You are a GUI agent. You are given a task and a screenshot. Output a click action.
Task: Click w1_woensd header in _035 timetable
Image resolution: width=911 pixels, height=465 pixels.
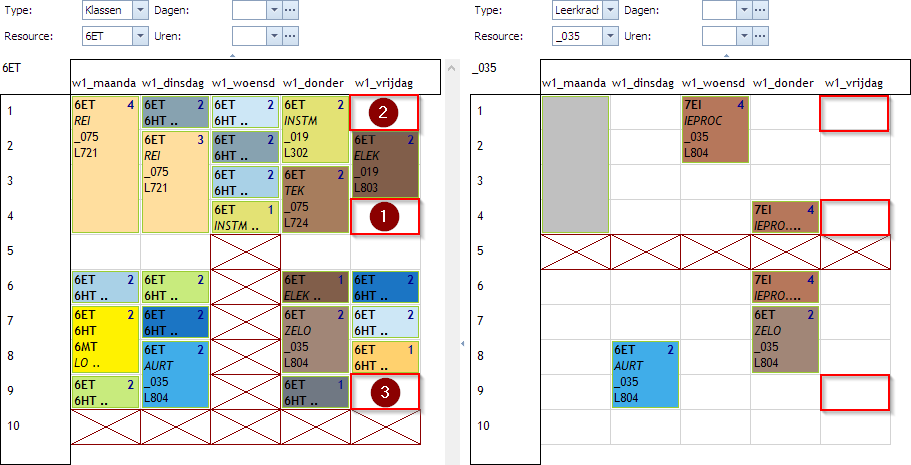pyautogui.click(x=714, y=83)
